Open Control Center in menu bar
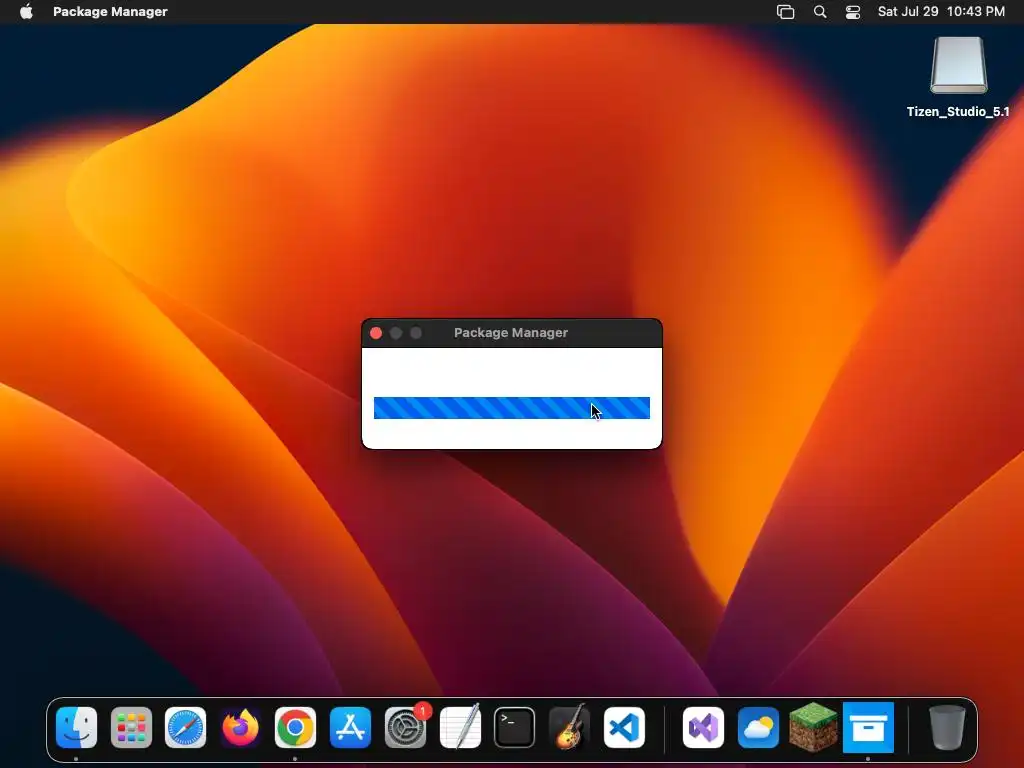Viewport: 1024px width, 768px height. point(853,12)
